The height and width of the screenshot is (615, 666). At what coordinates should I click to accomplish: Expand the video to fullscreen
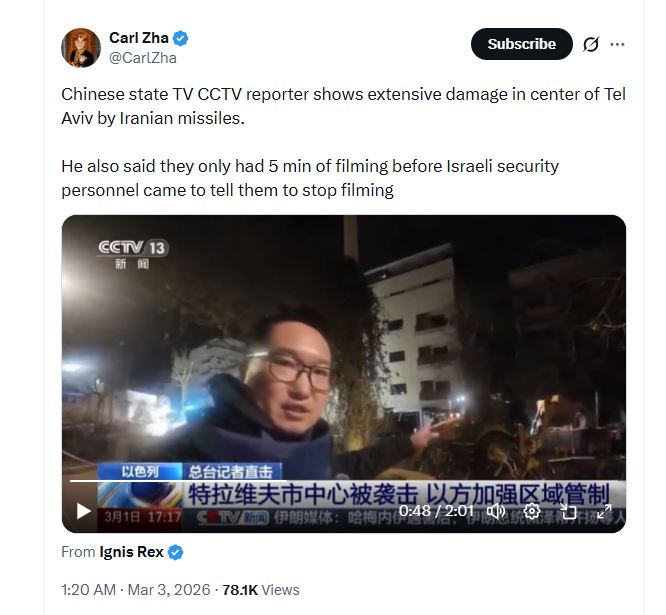(x=604, y=511)
